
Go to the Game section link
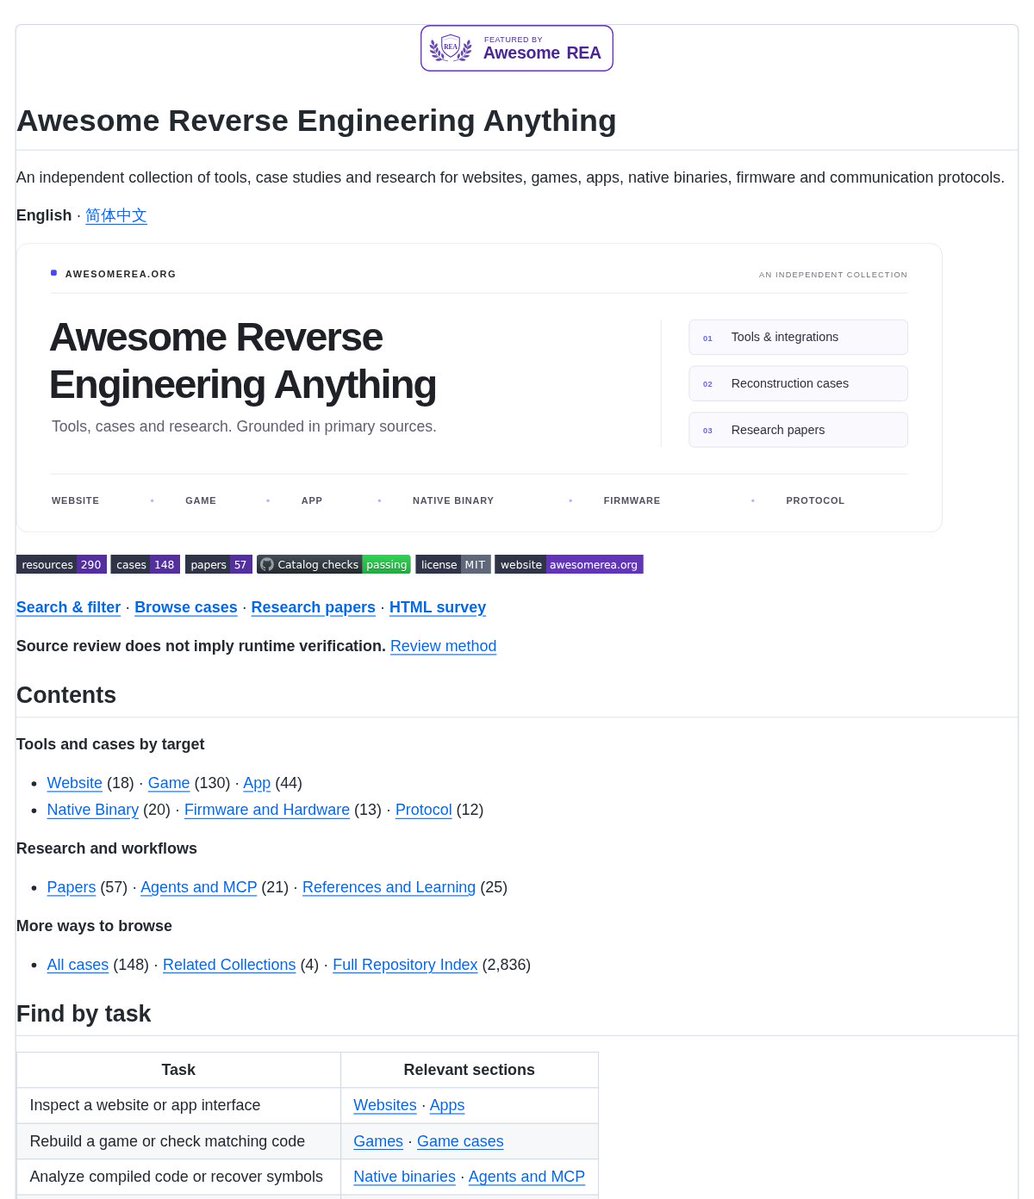pos(168,783)
